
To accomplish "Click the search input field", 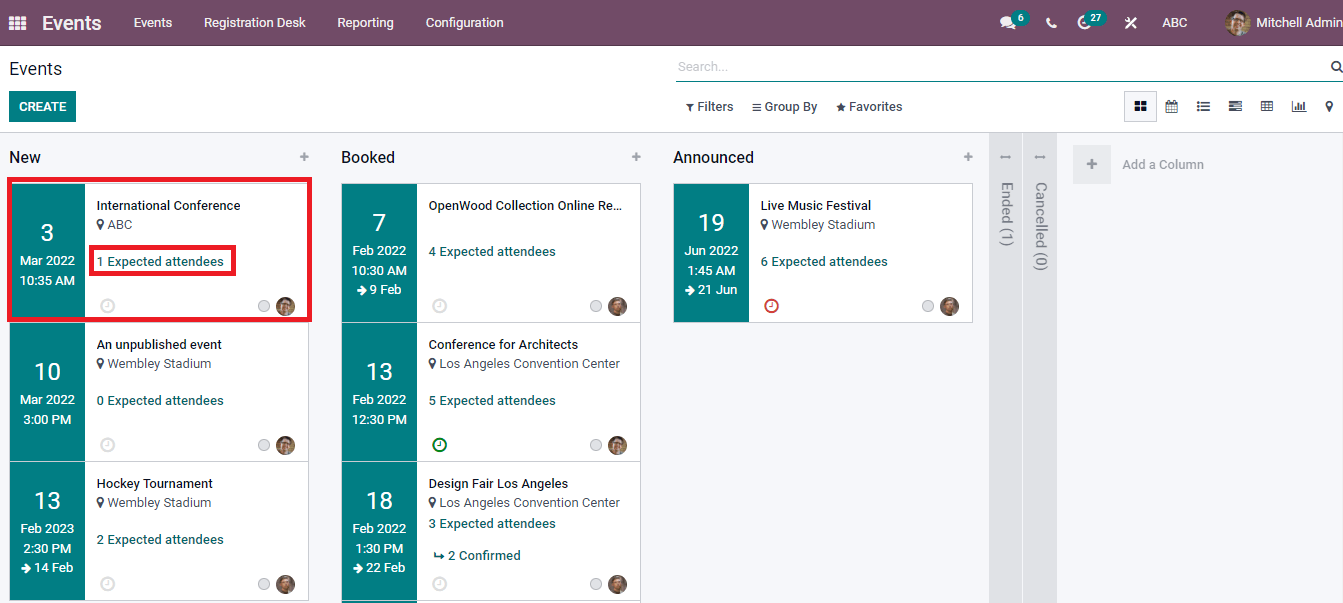I will pyautogui.click(x=1000, y=67).
